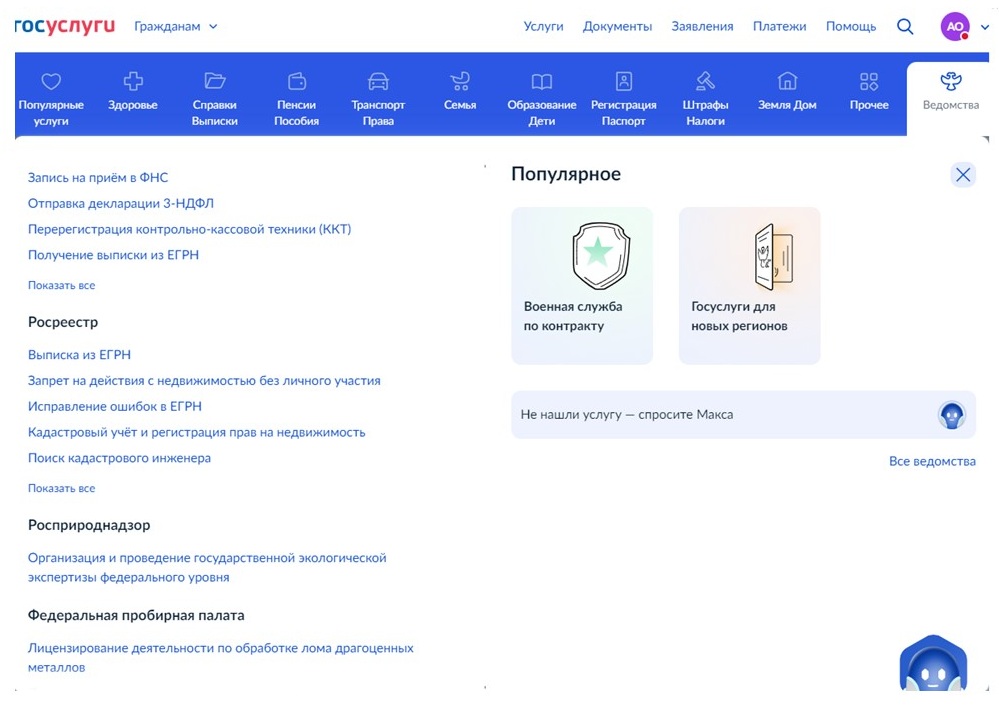Viewport: 999px width, 707px height.
Task: Open the Популярные услуги heart icon category
Action: pyautogui.click(x=51, y=82)
